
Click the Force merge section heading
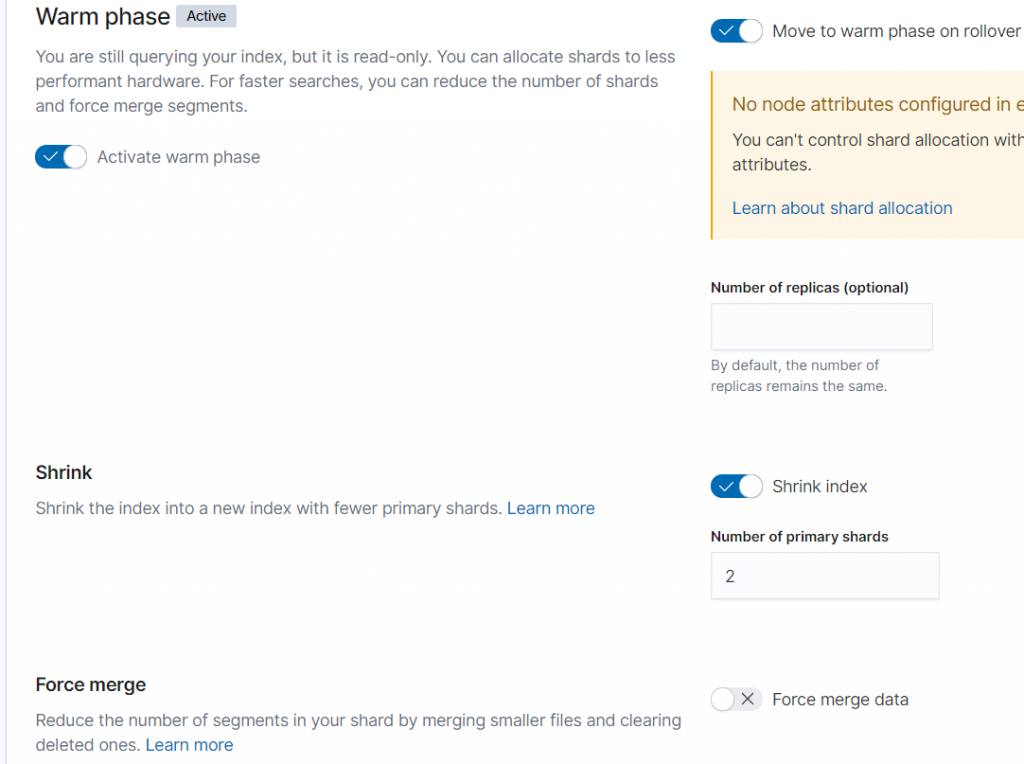91,685
